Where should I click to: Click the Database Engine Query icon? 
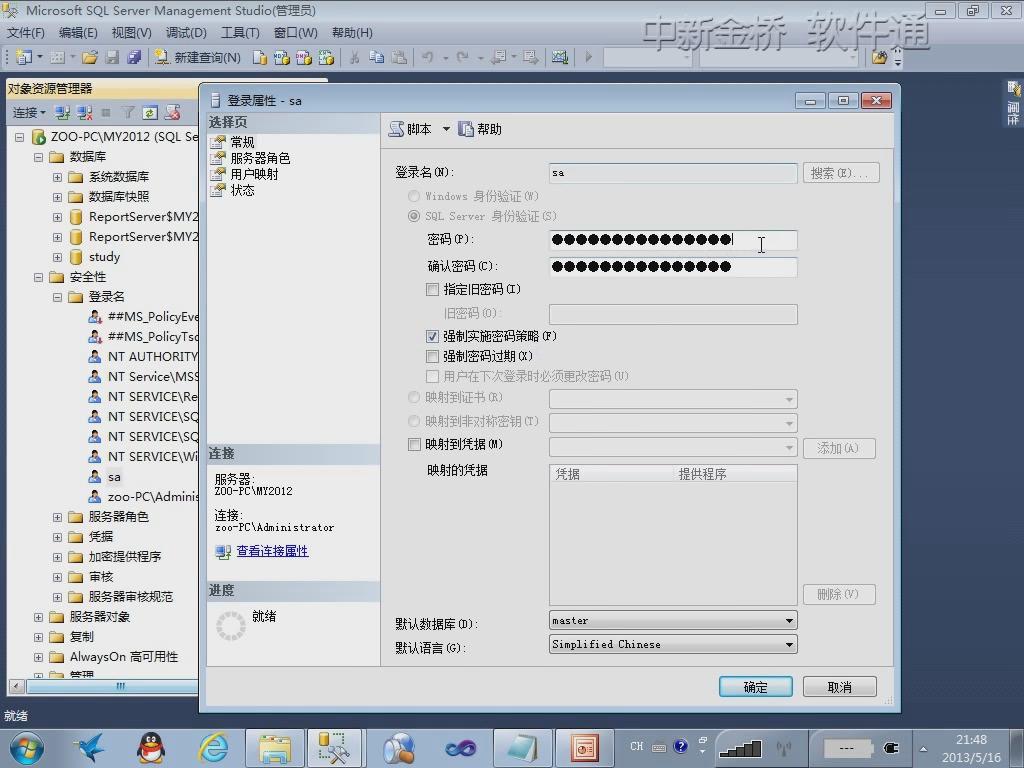pos(259,57)
